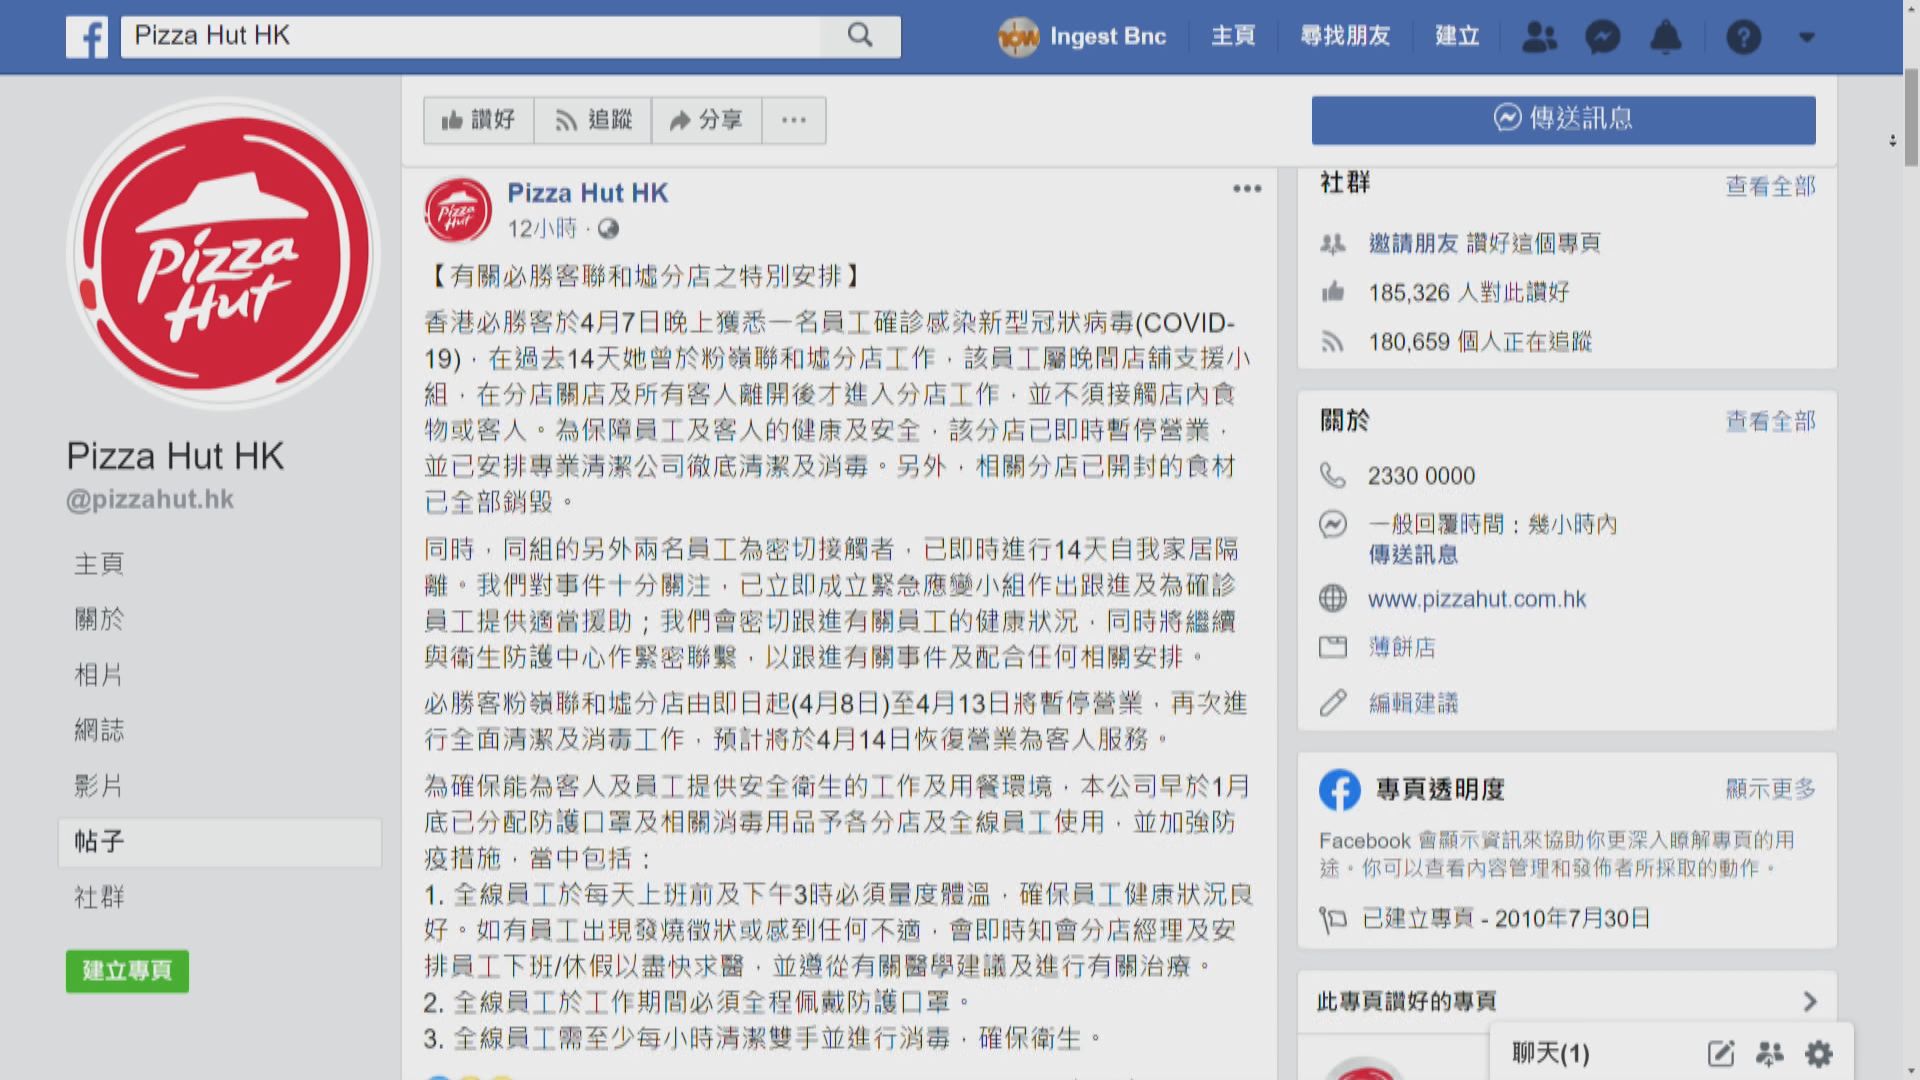Open notifications bell icon
This screenshot has height=1080, width=1920.
[x=1665, y=37]
